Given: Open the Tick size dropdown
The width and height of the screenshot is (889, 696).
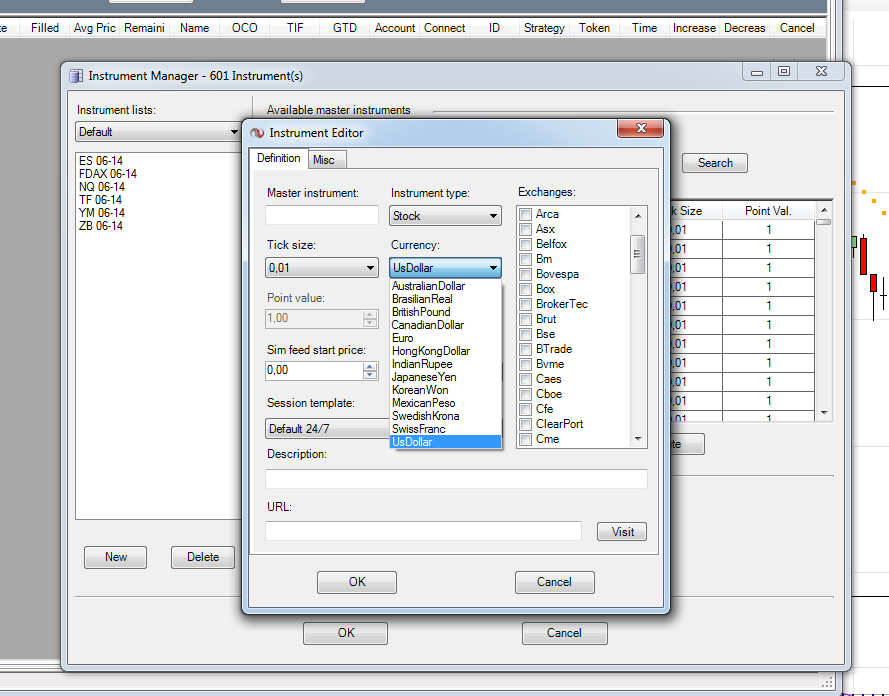Looking at the screenshot, I should [321, 268].
